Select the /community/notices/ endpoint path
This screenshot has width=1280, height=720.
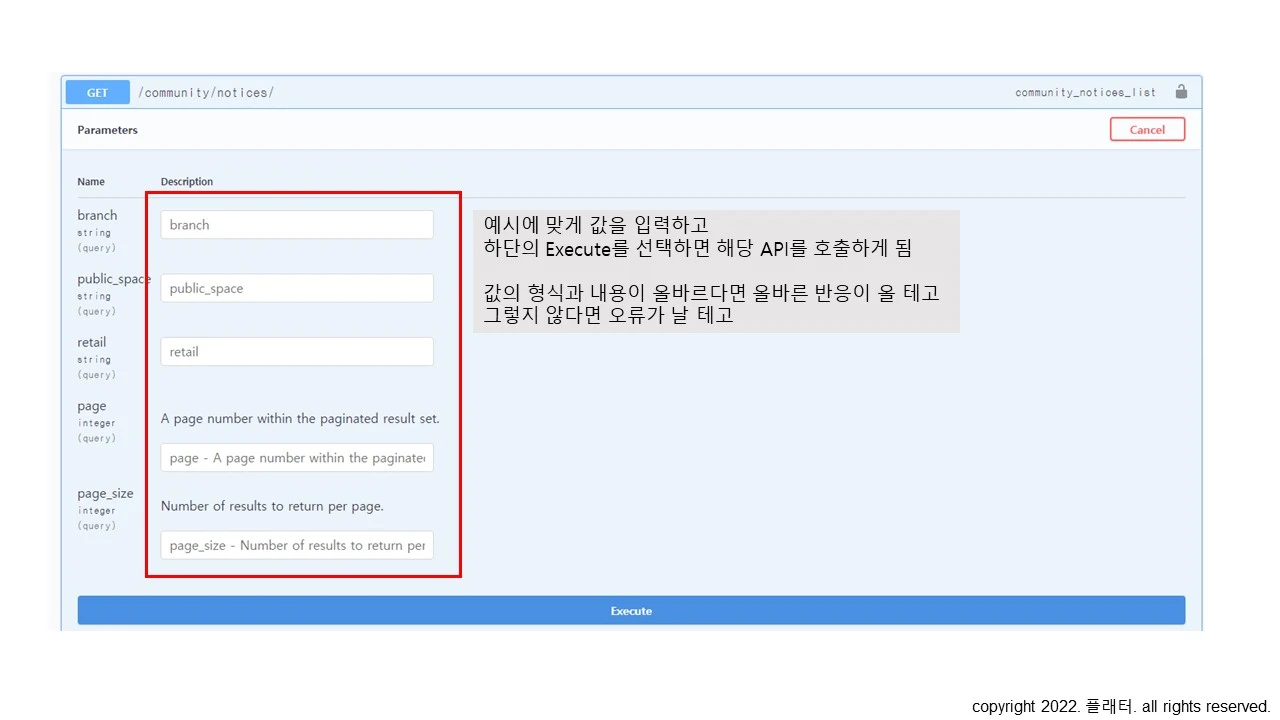point(206,92)
